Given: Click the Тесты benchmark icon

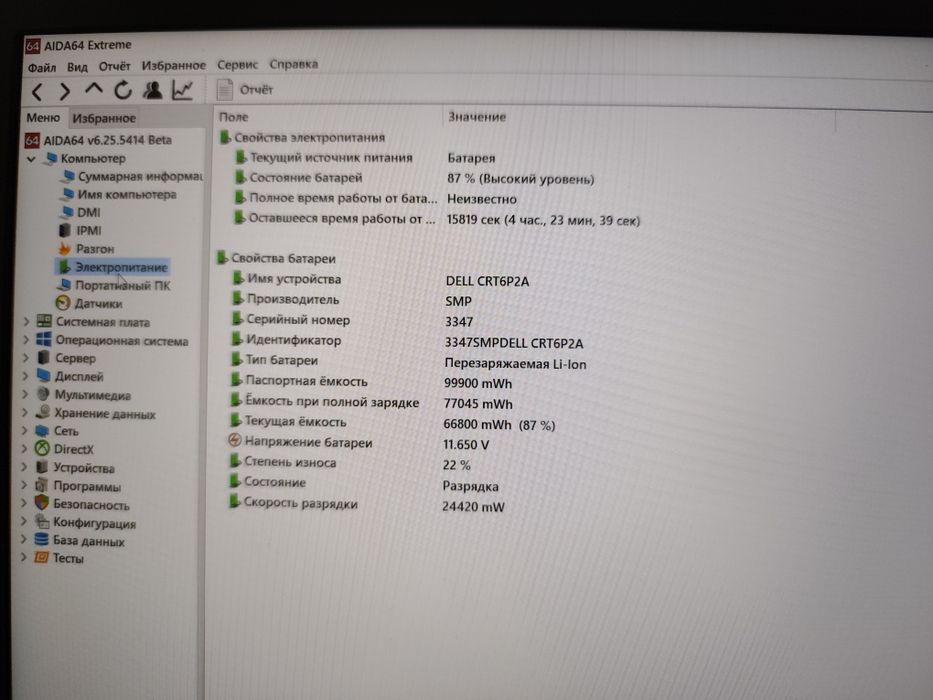Looking at the screenshot, I should point(41,558).
